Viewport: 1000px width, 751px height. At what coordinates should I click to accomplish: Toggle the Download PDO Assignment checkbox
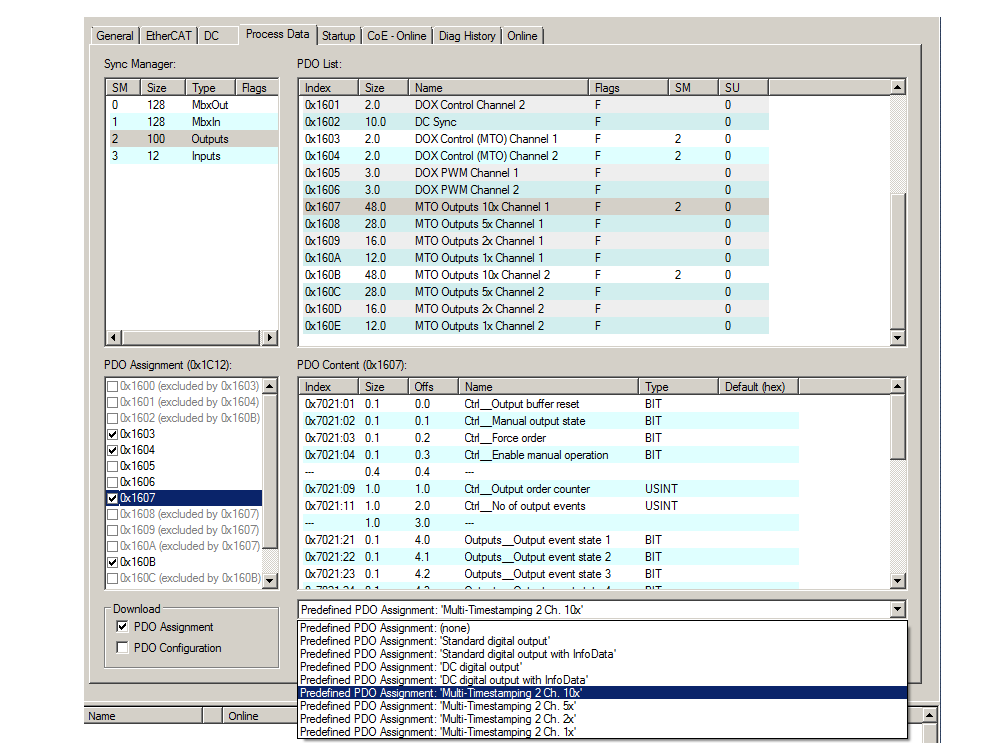[122, 627]
